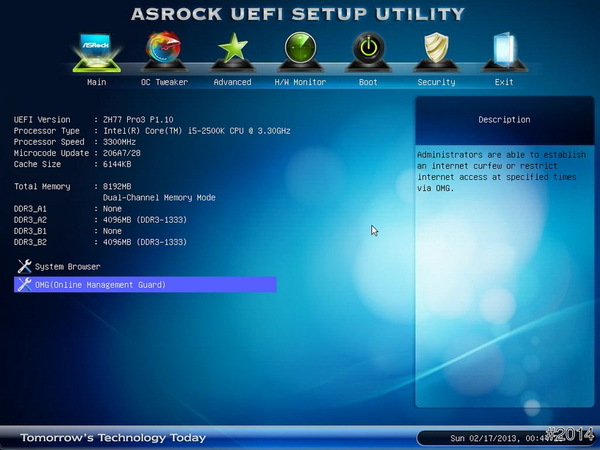The image size is (600, 450).
Task: Click the Description panel heading
Action: click(504, 119)
